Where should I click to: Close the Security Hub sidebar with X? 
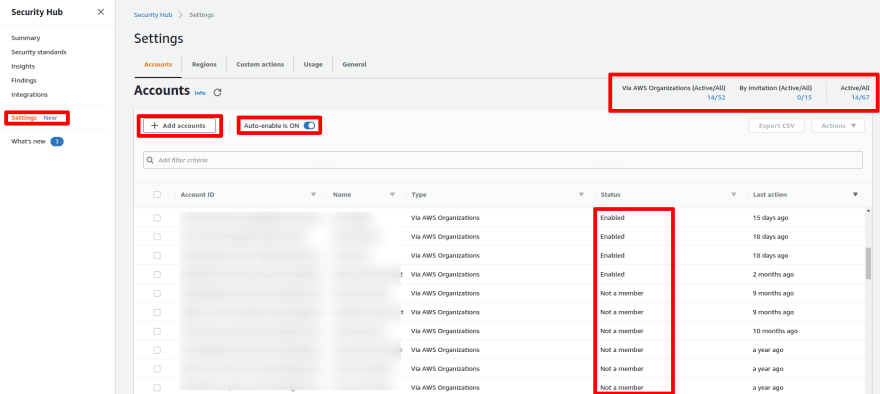click(x=100, y=12)
